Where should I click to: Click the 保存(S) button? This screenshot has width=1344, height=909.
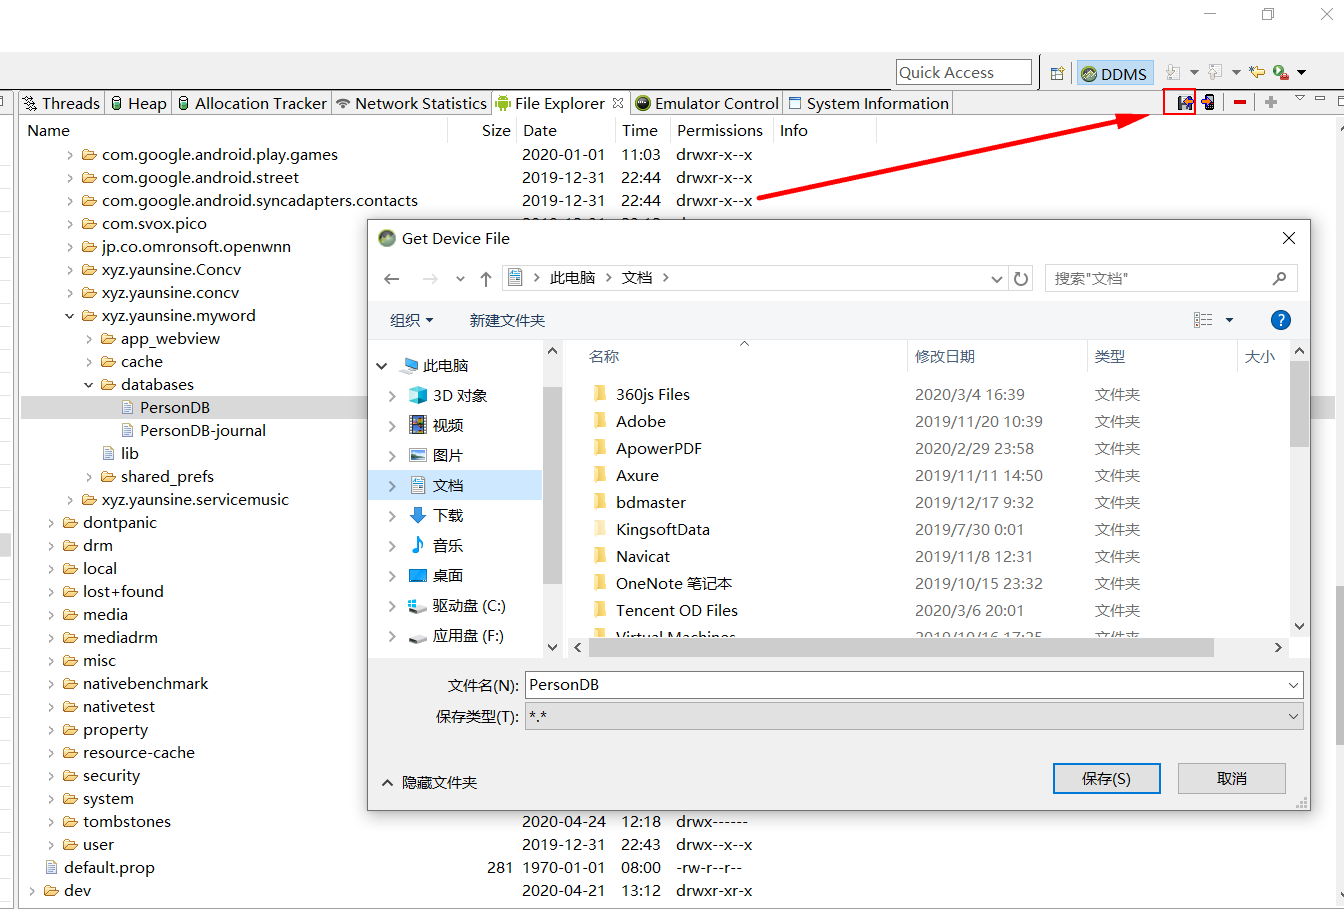[1106, 778]
